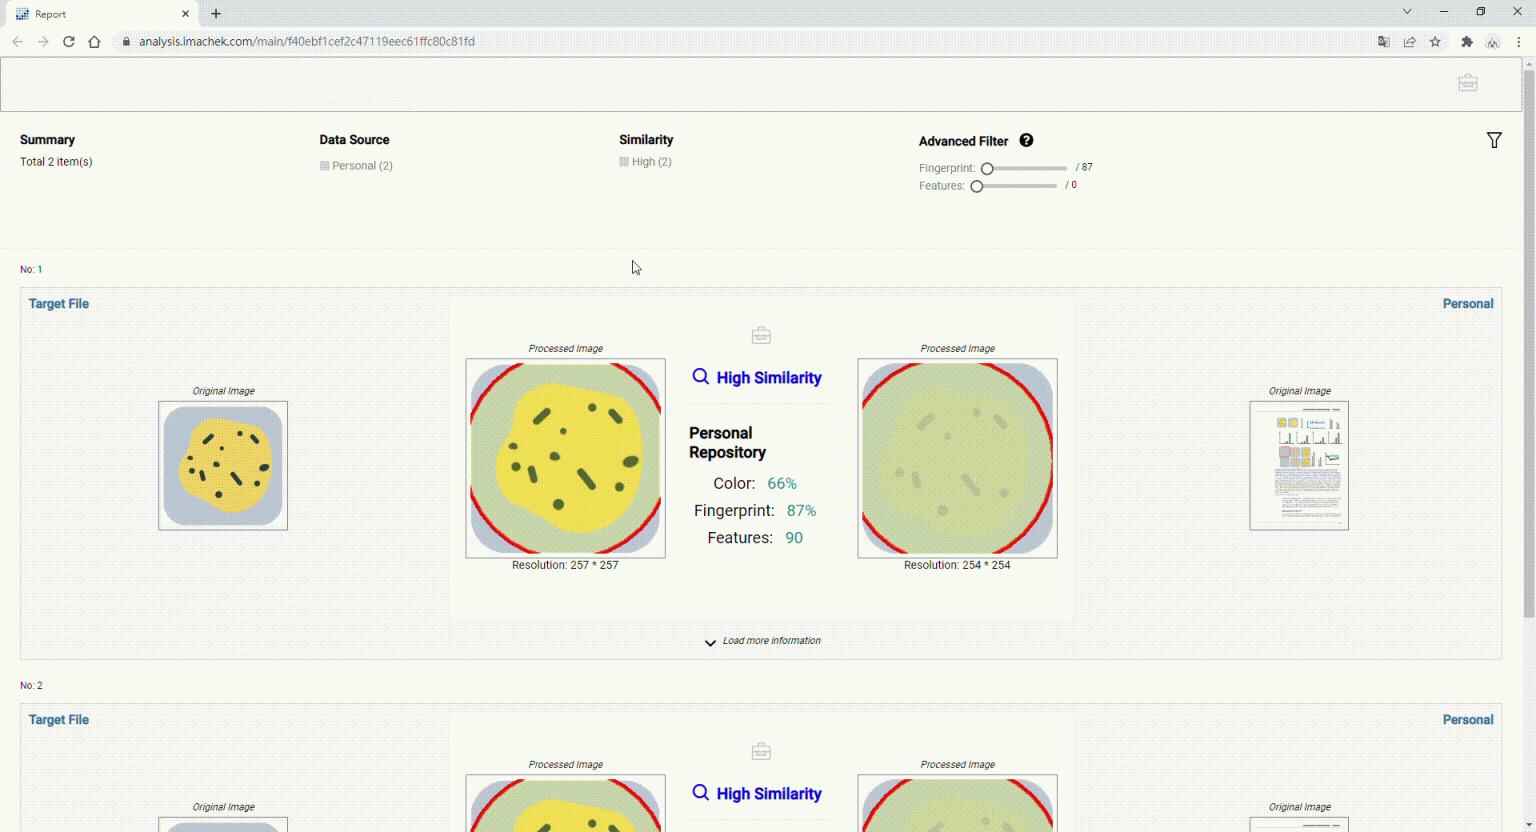Image resolution: width=1536 pixels, height=832 pixels.
Task: Open Advanced Filter help question mark
Action: [1026, 141]
